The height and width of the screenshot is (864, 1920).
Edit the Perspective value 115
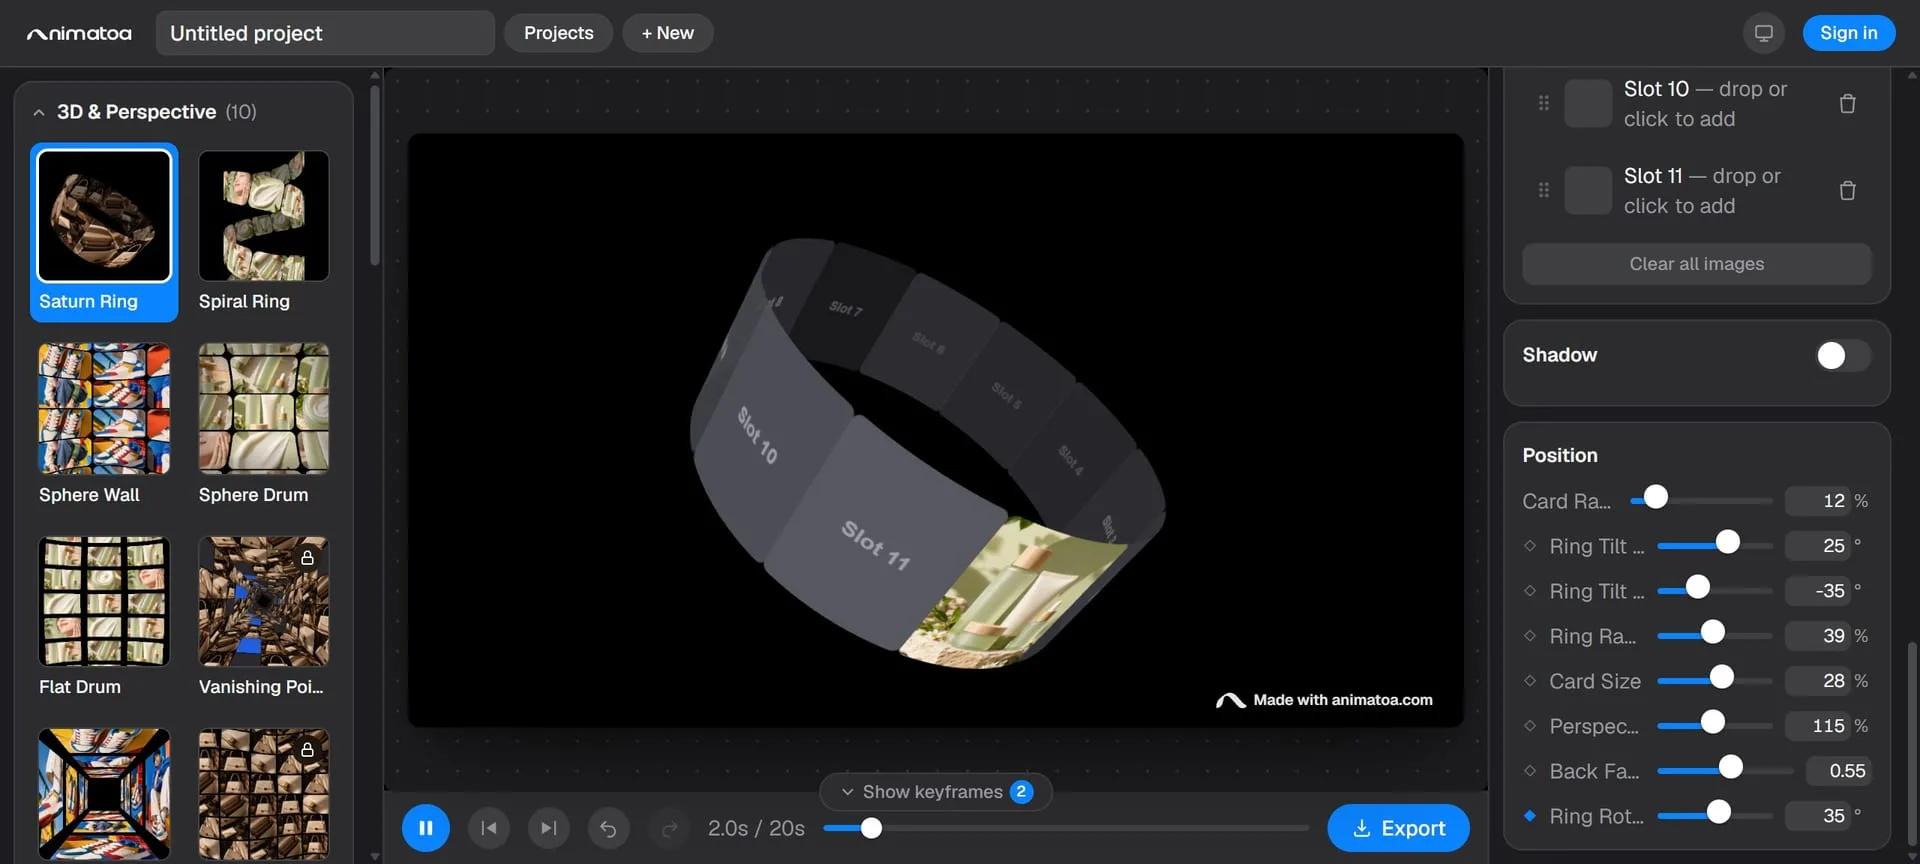pyautogui.click(x=1817, y=726)
